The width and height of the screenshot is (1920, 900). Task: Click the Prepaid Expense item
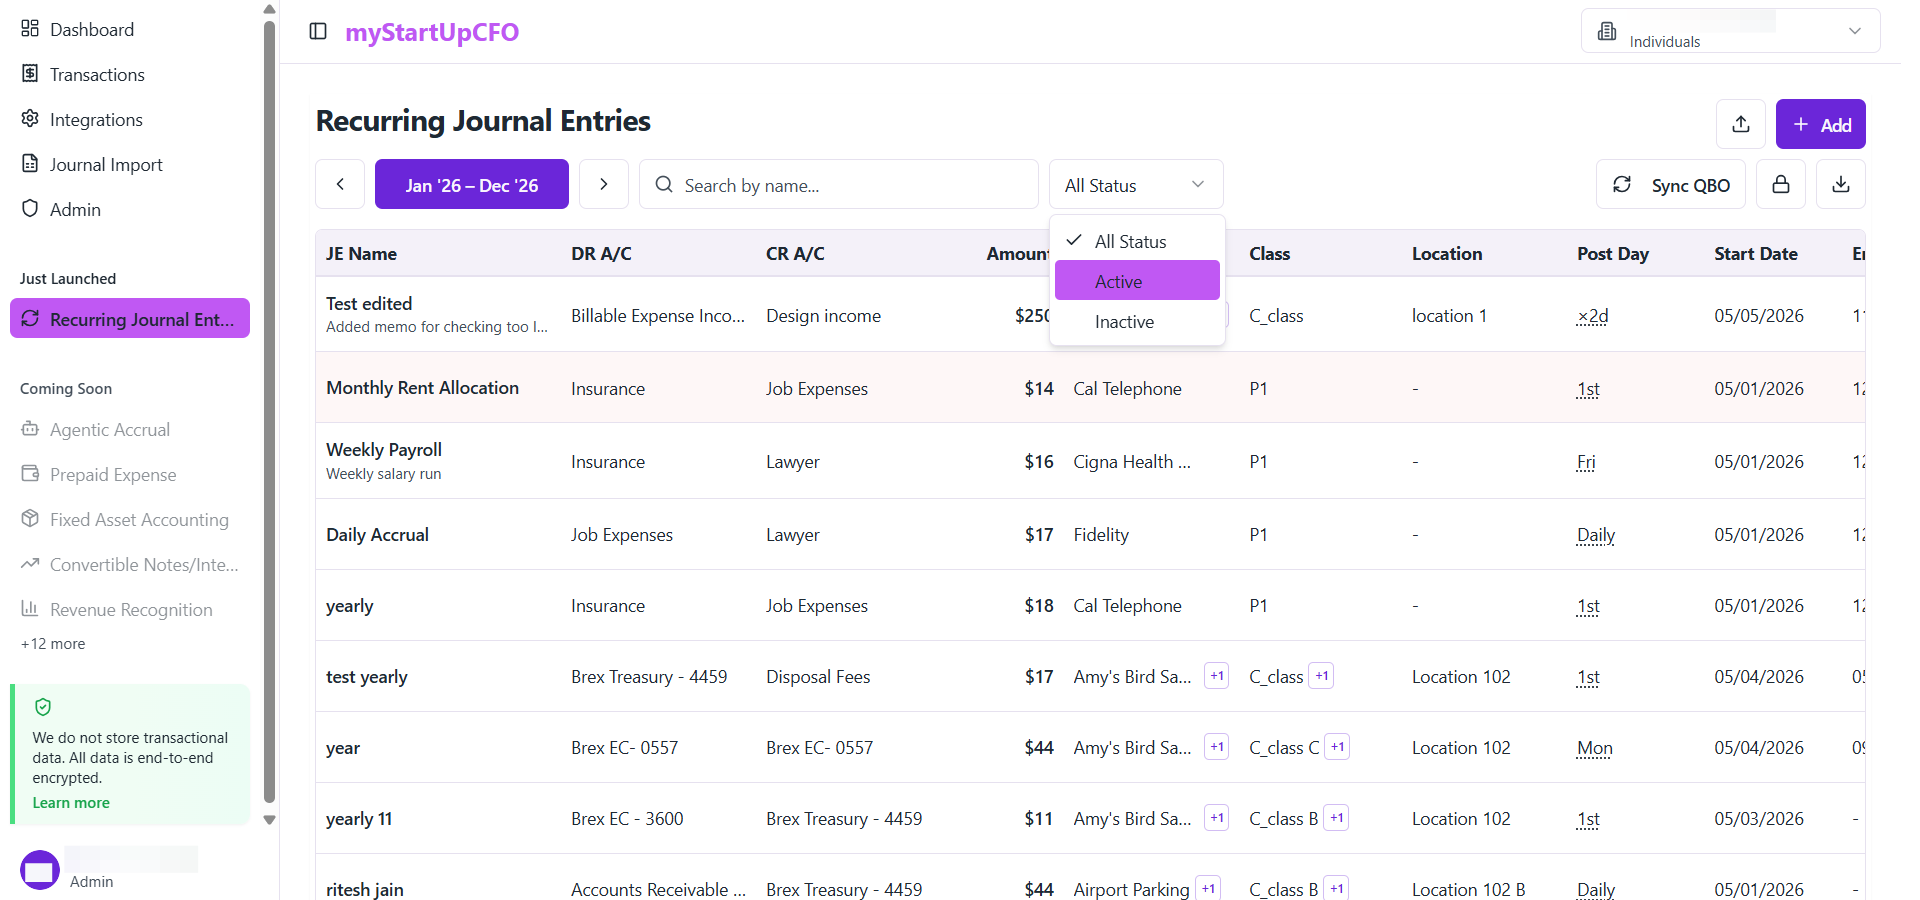[99, 474]
